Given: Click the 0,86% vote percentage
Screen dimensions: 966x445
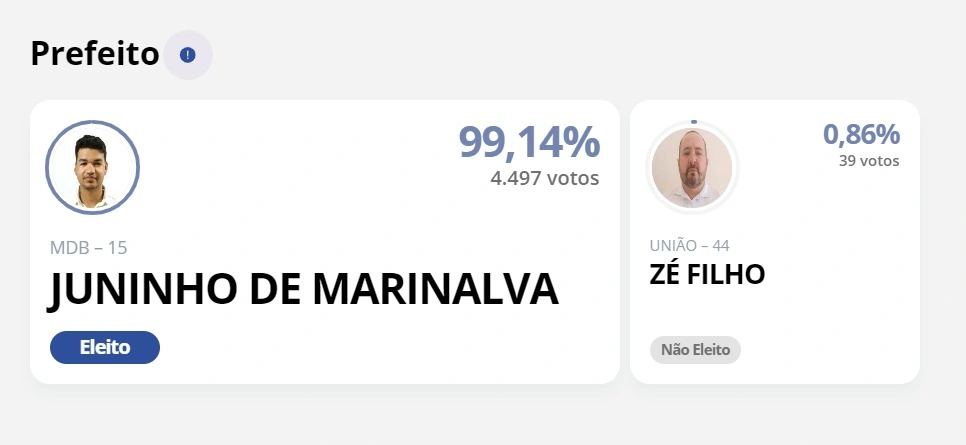Looking at the screenshot, I should point(861,134).
